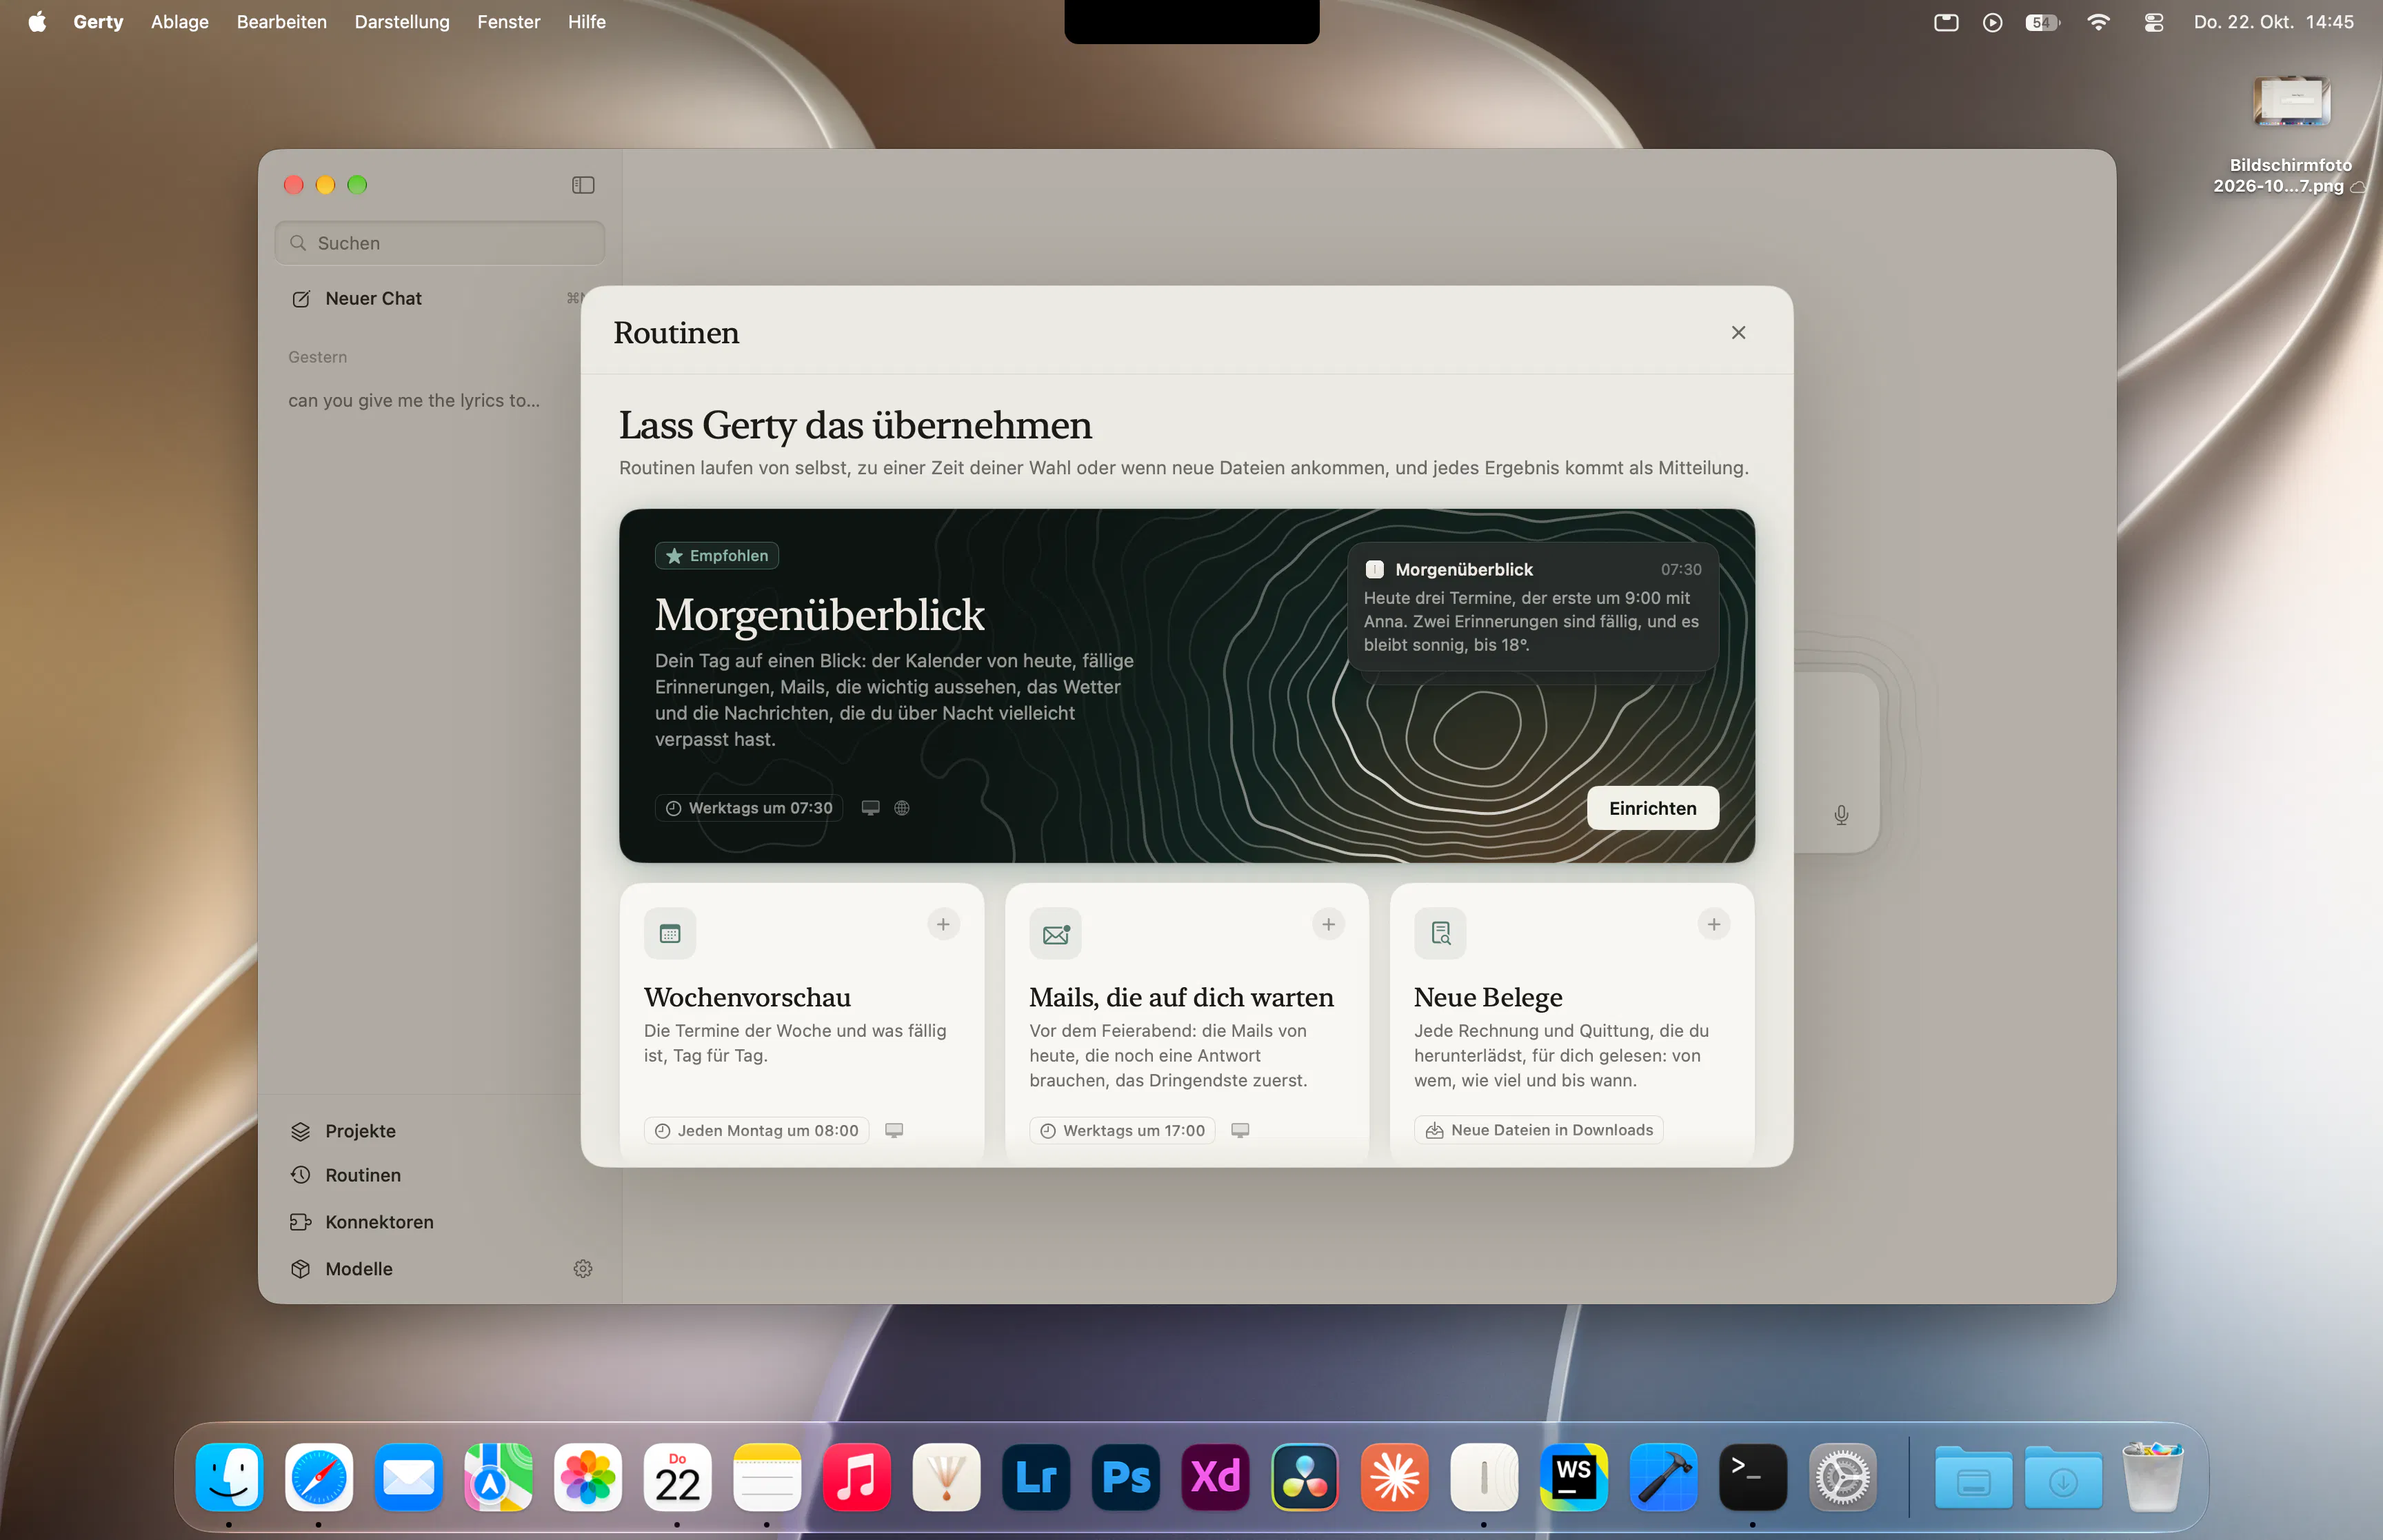This screenshot has width=2383, height=1540.
Task: Open settings gear in sidebar
Action: (583, 1268)
